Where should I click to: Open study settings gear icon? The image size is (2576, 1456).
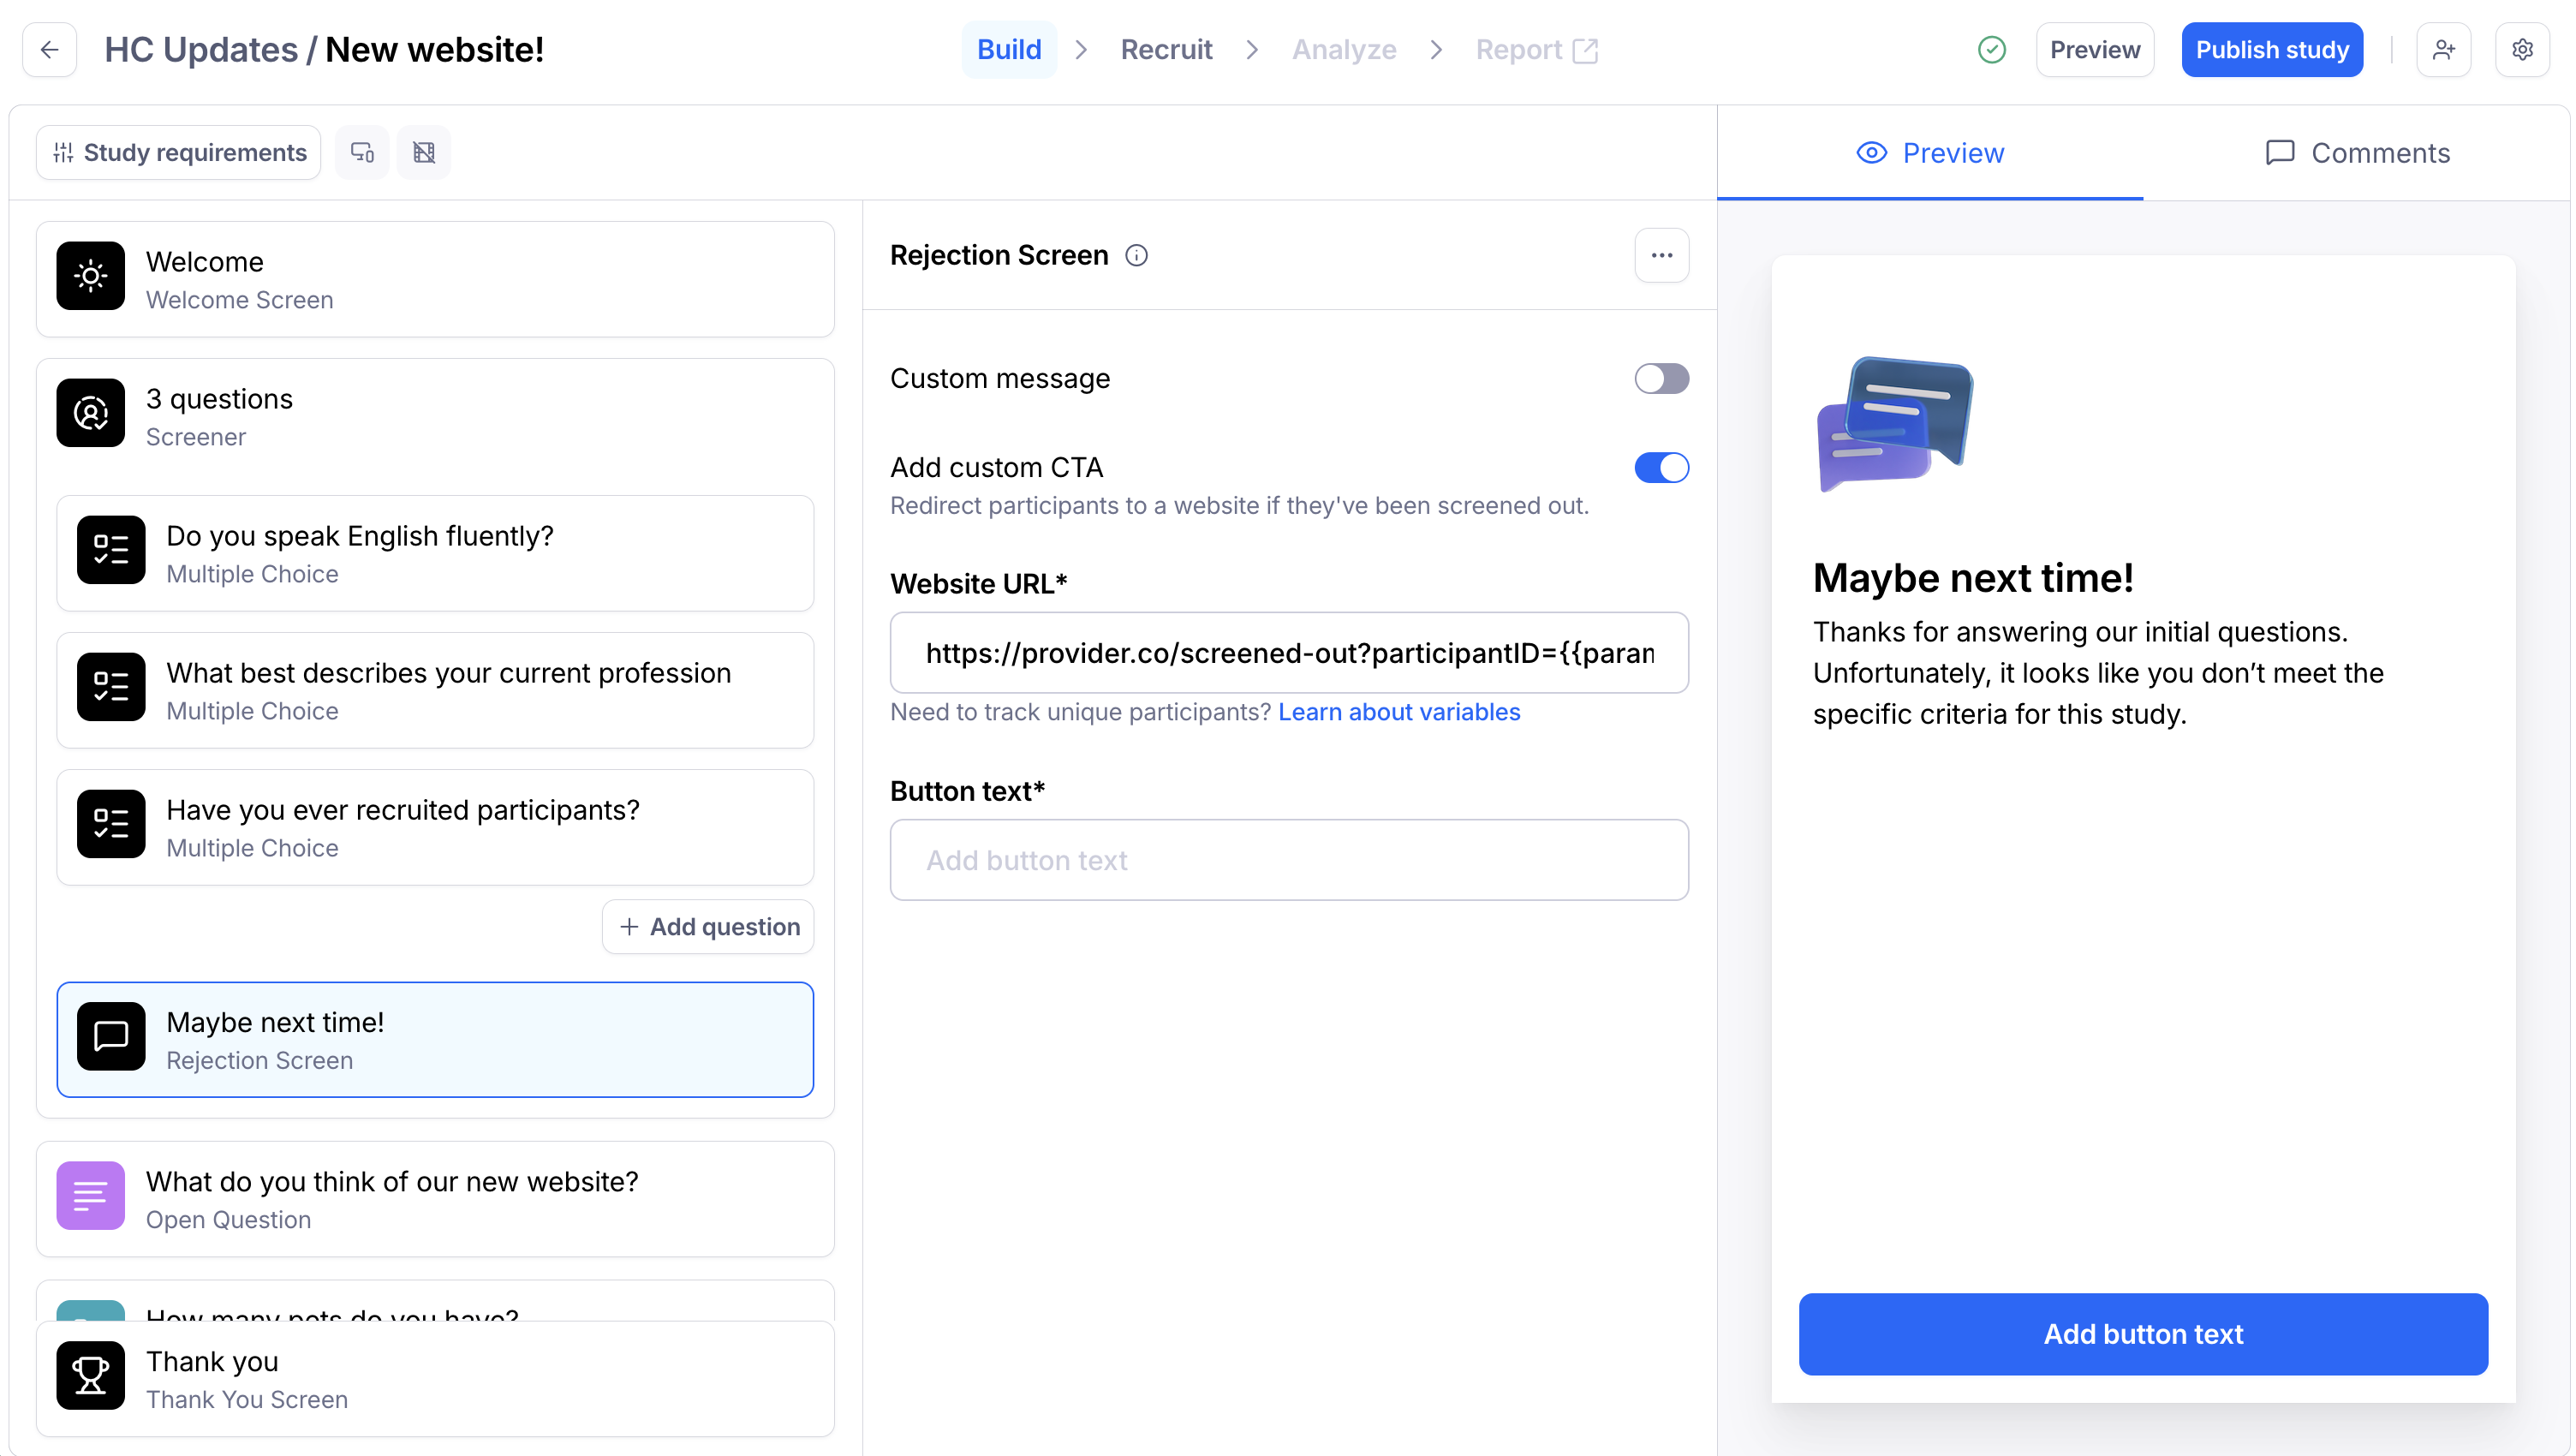tap(2523, 49)
